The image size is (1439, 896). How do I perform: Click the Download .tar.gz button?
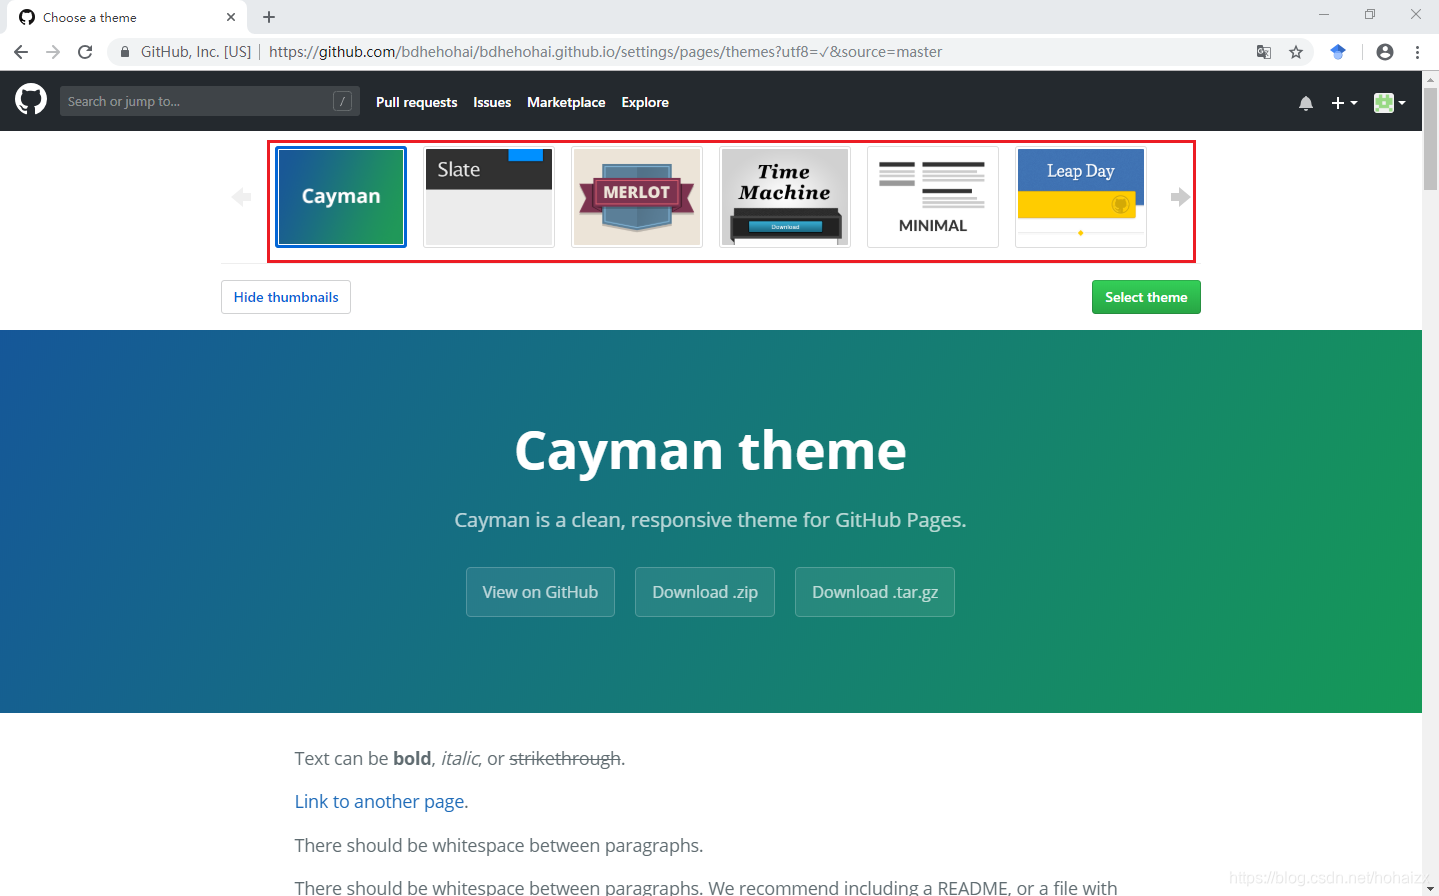point(875,592)
